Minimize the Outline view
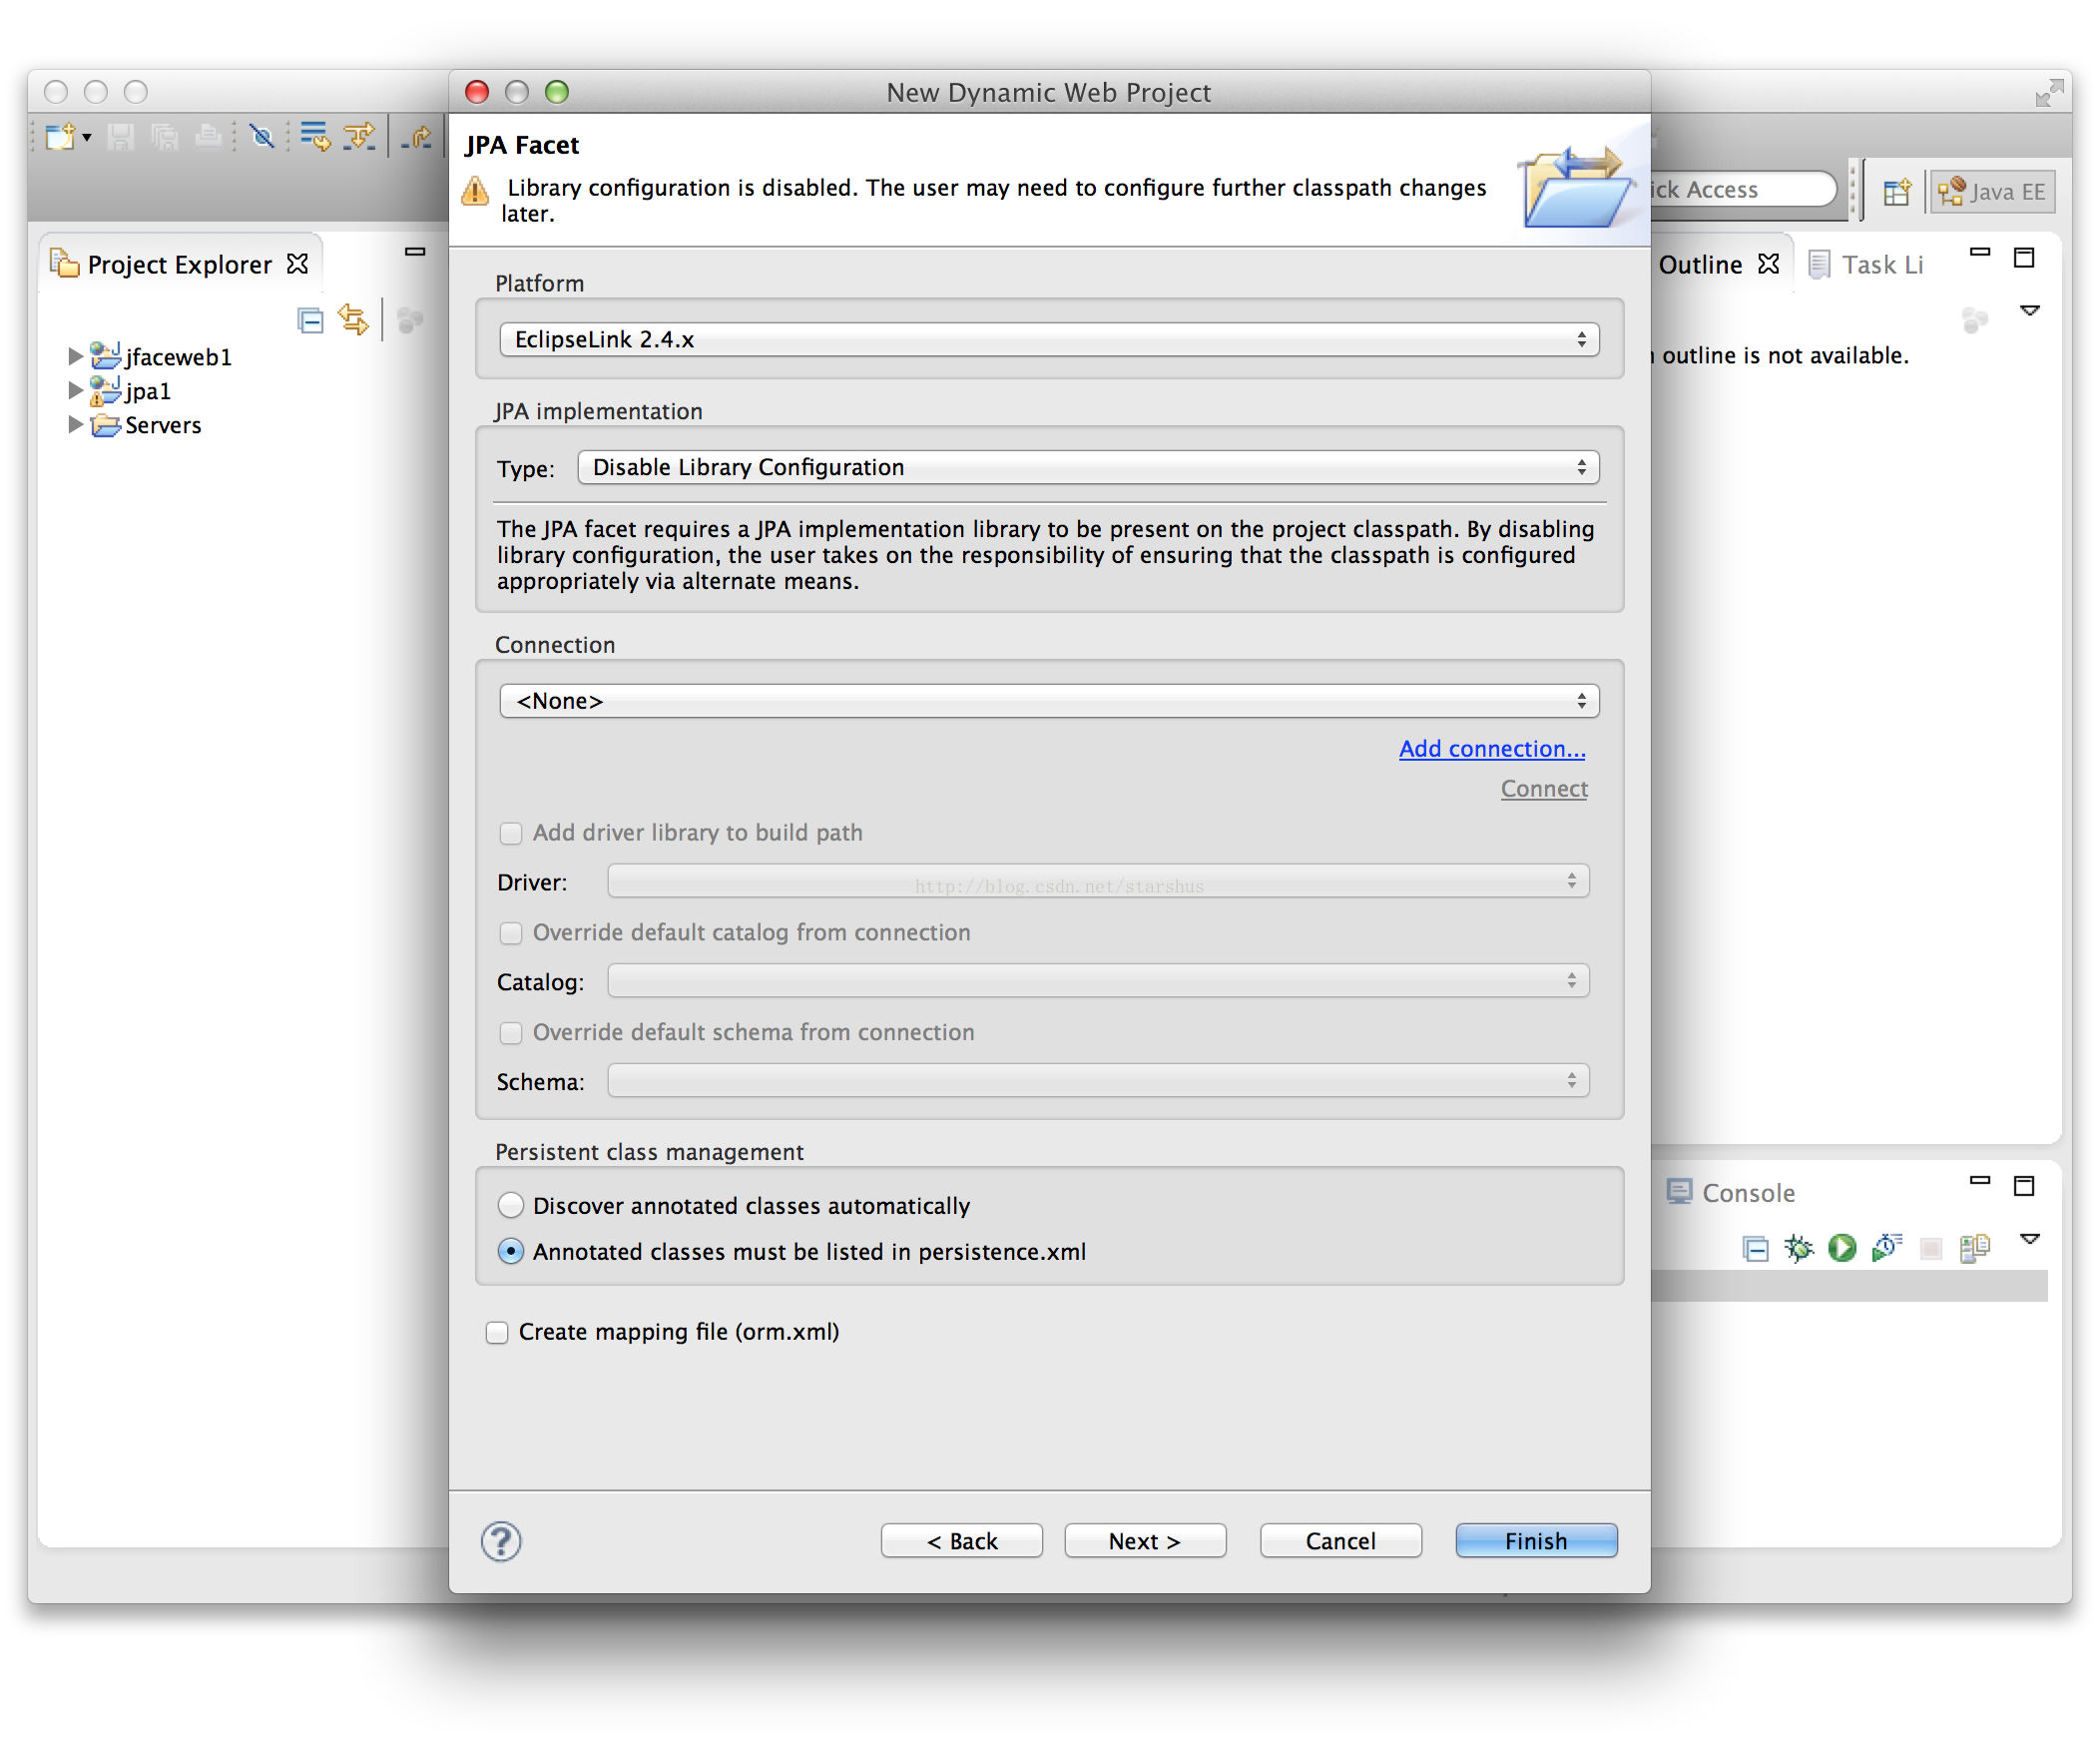 tap(1980, 252)
